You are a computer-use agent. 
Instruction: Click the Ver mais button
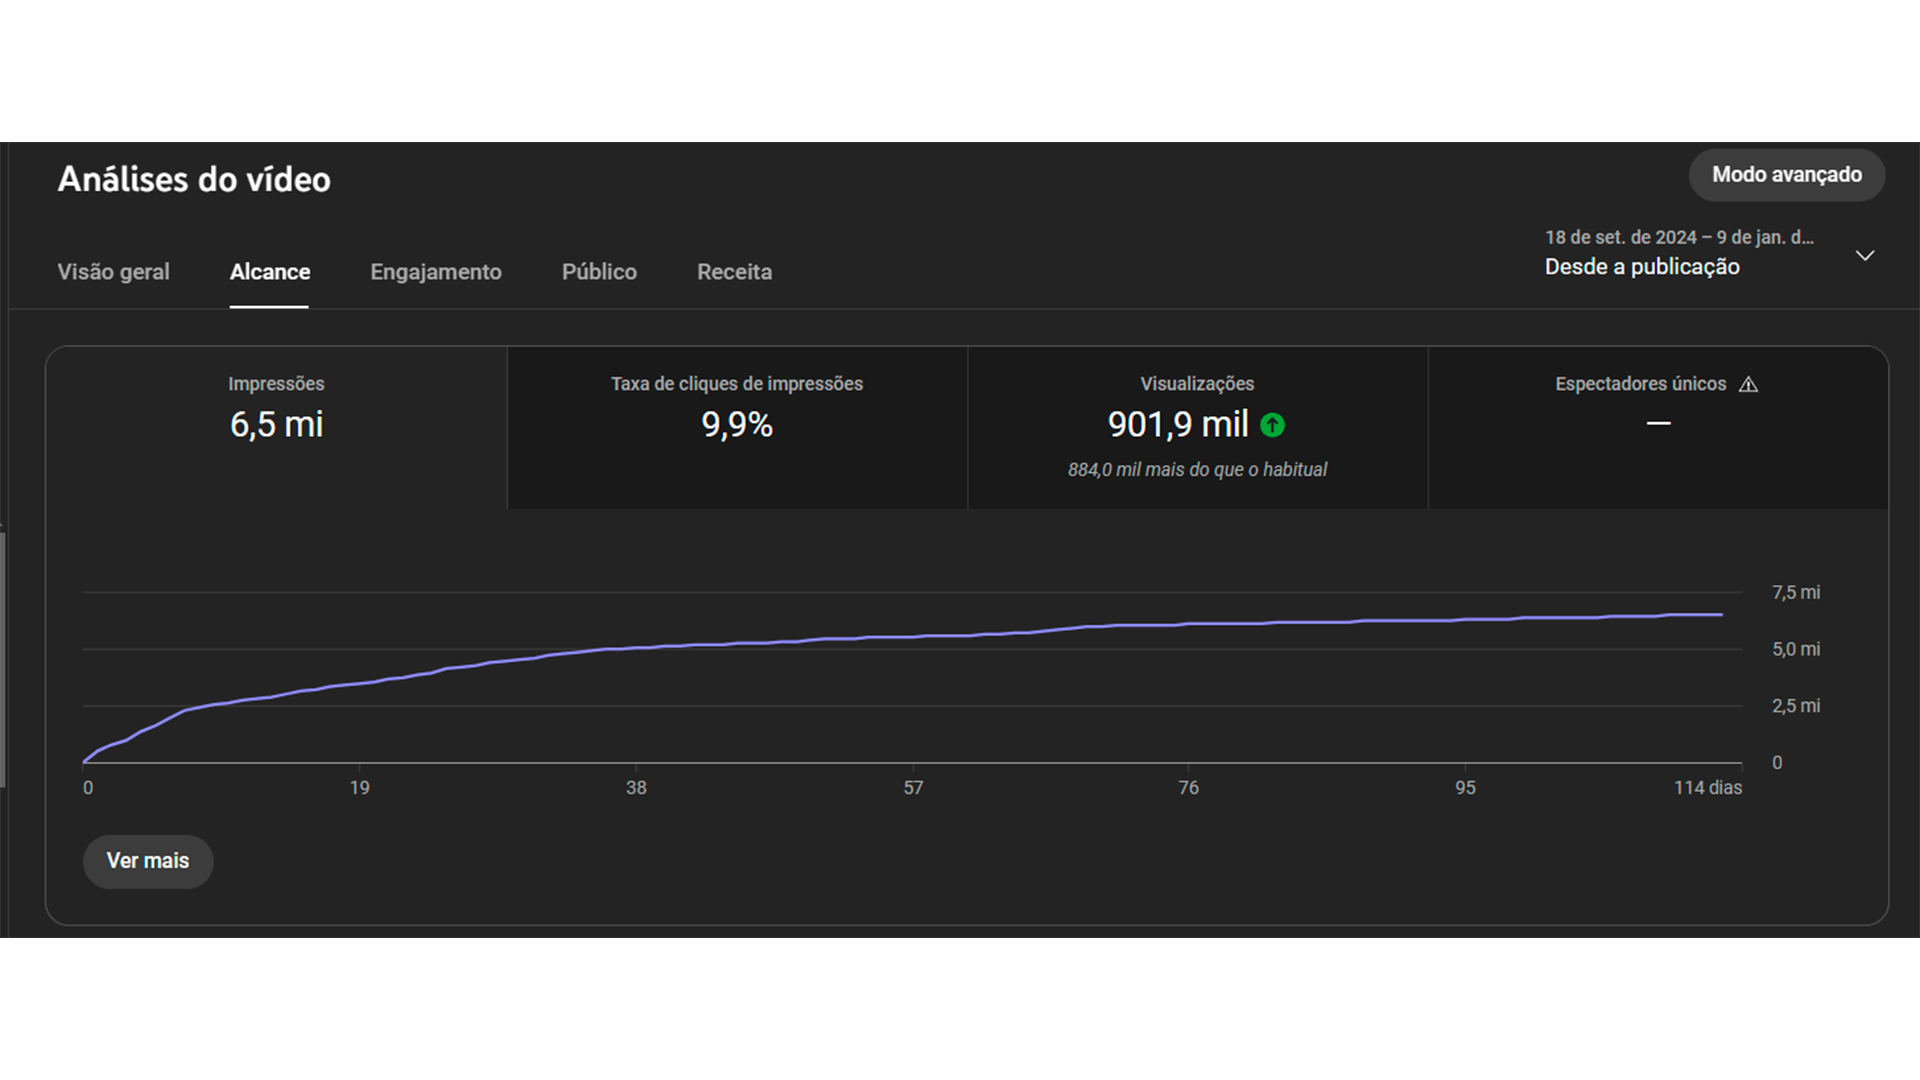point(148,861)
